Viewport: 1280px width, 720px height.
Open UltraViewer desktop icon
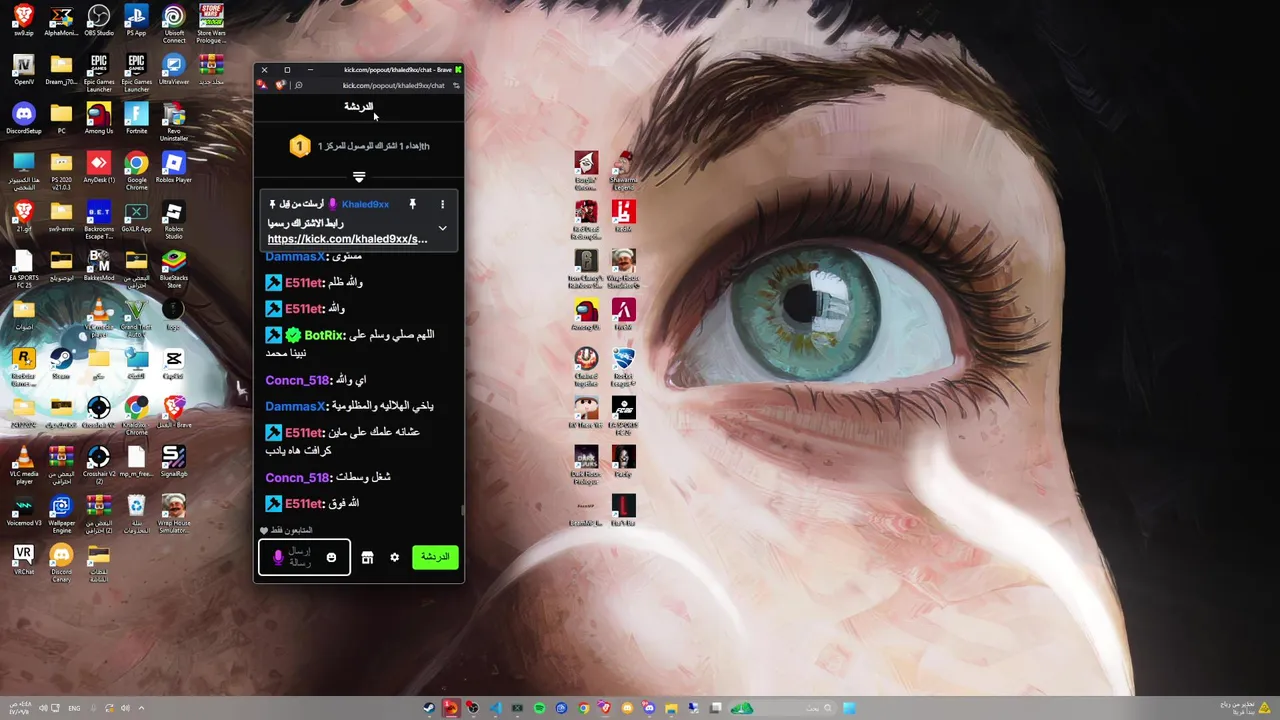click(174, 70)
